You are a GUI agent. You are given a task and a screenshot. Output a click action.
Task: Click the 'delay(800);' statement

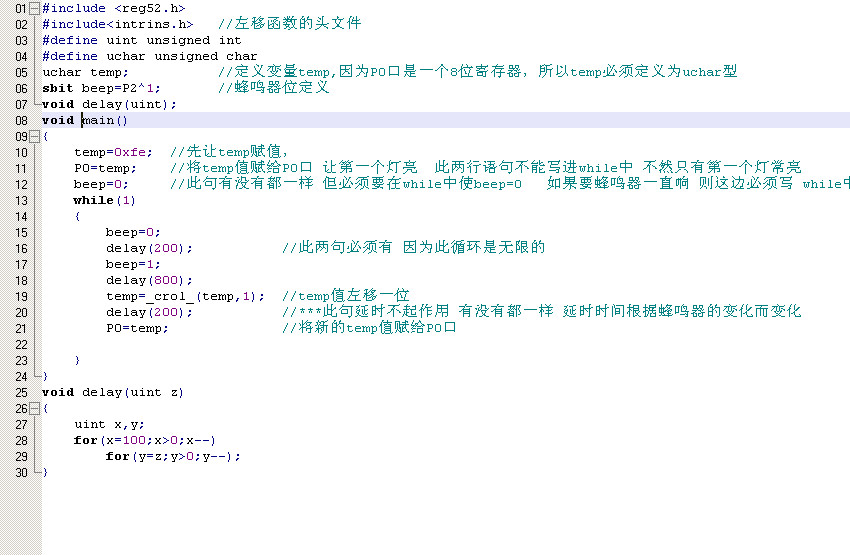click(149, 280)
